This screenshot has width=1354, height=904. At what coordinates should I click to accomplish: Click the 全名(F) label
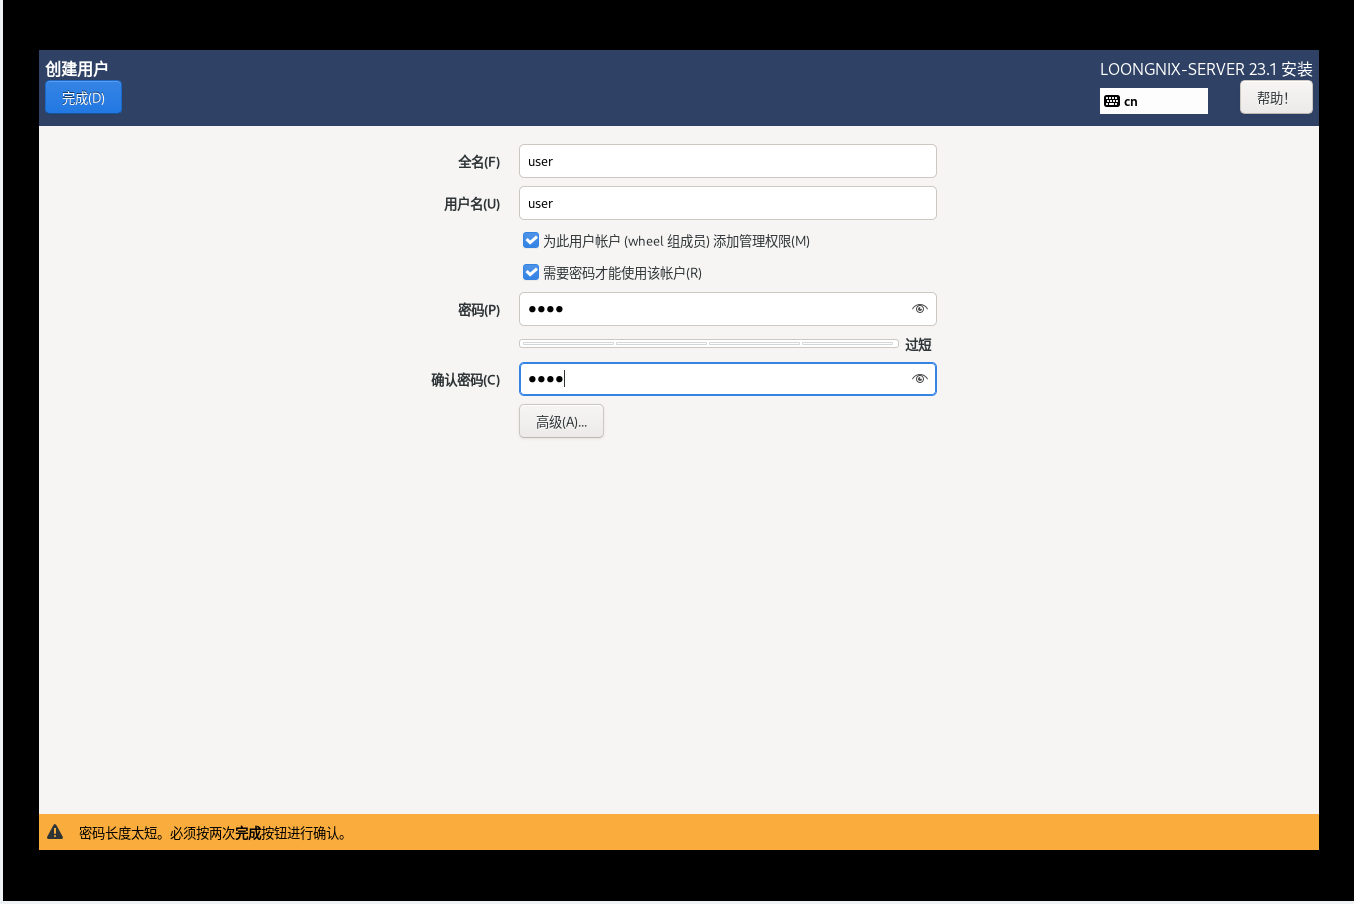point(479,162)
